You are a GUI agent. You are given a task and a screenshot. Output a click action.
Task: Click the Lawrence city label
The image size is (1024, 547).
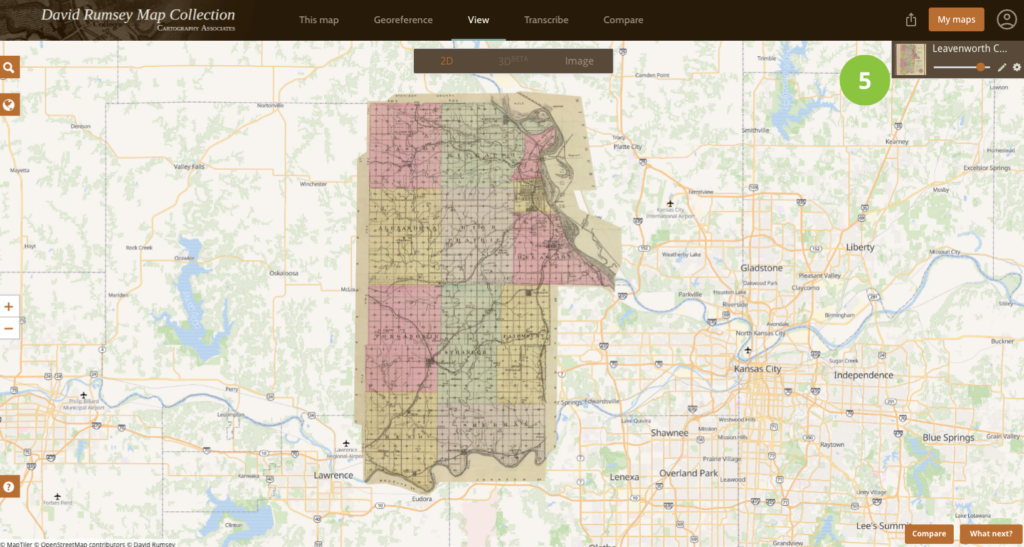point(333,475)
